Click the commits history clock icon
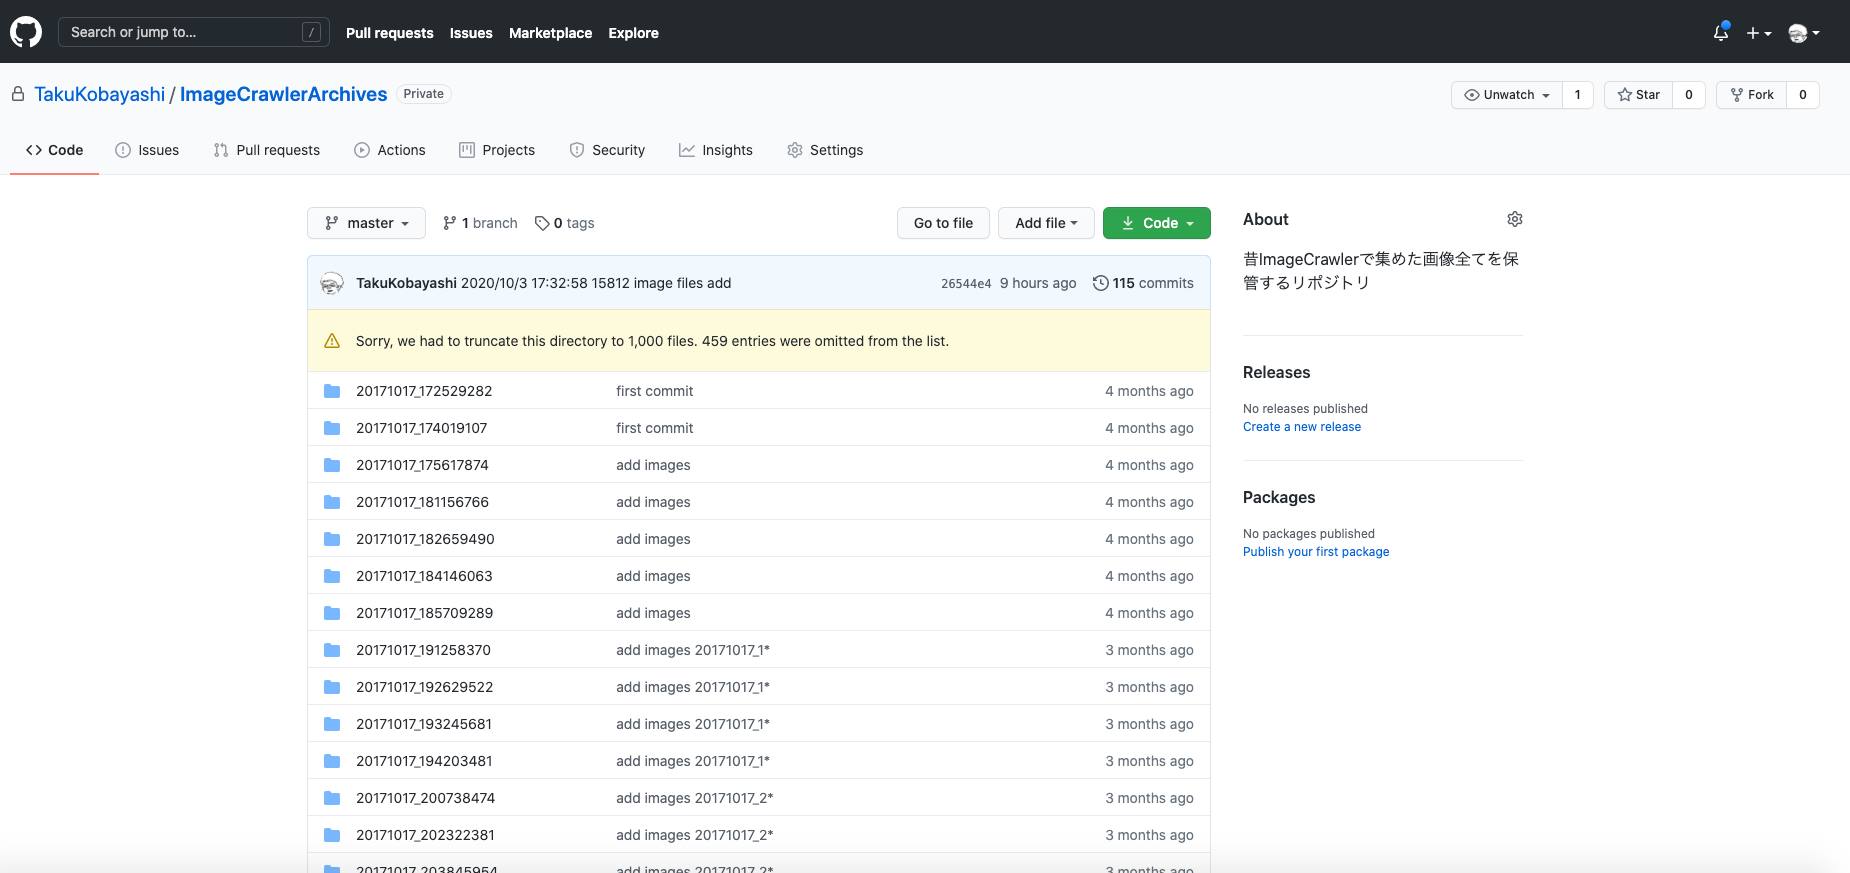This screenshot has height=873, width=1850. (x=1100, y=283)
